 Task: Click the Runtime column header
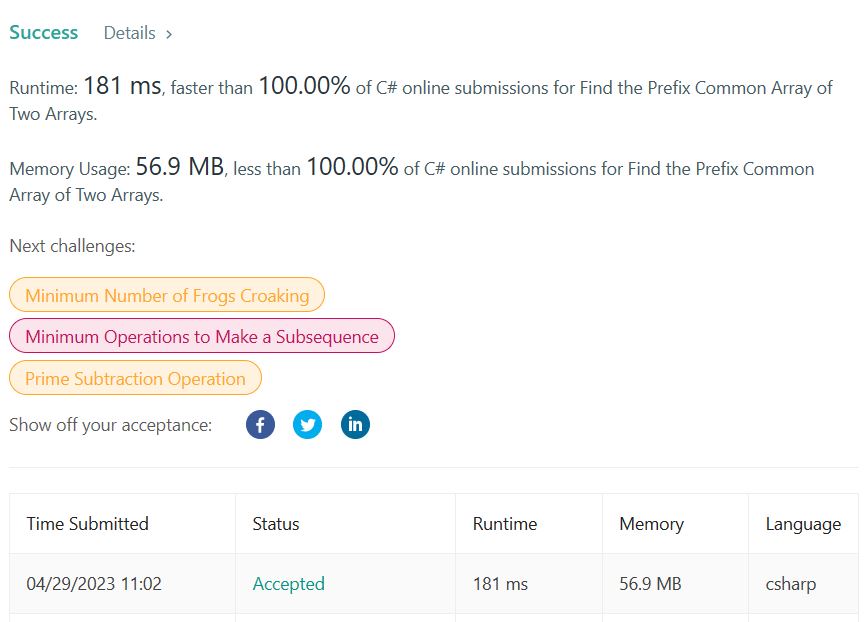click(x=505, y=524)
